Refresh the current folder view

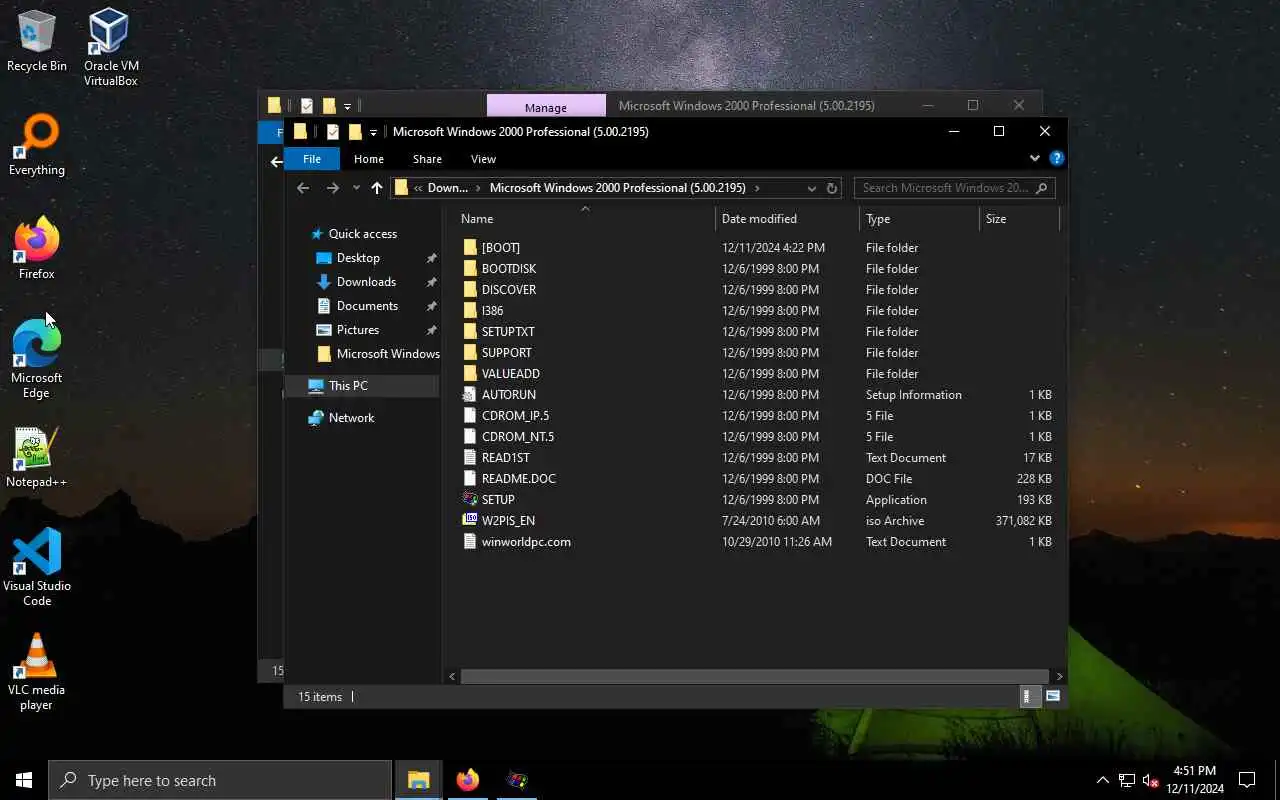pyautogui.click(x=831, y=188)
